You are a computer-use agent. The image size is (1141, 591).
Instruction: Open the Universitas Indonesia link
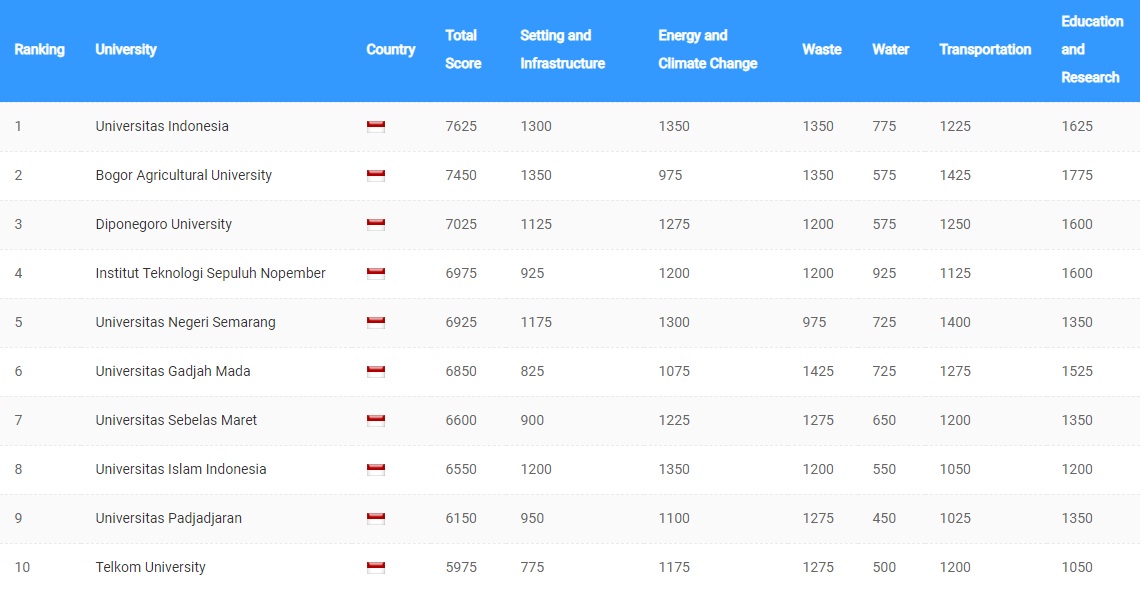[x=162, y=127]
